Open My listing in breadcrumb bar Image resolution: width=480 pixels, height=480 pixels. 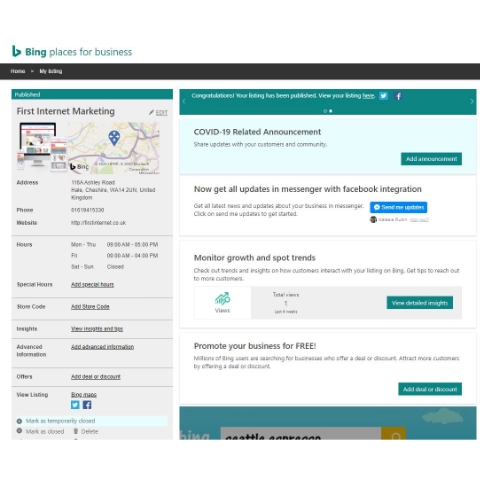(51, 71)
